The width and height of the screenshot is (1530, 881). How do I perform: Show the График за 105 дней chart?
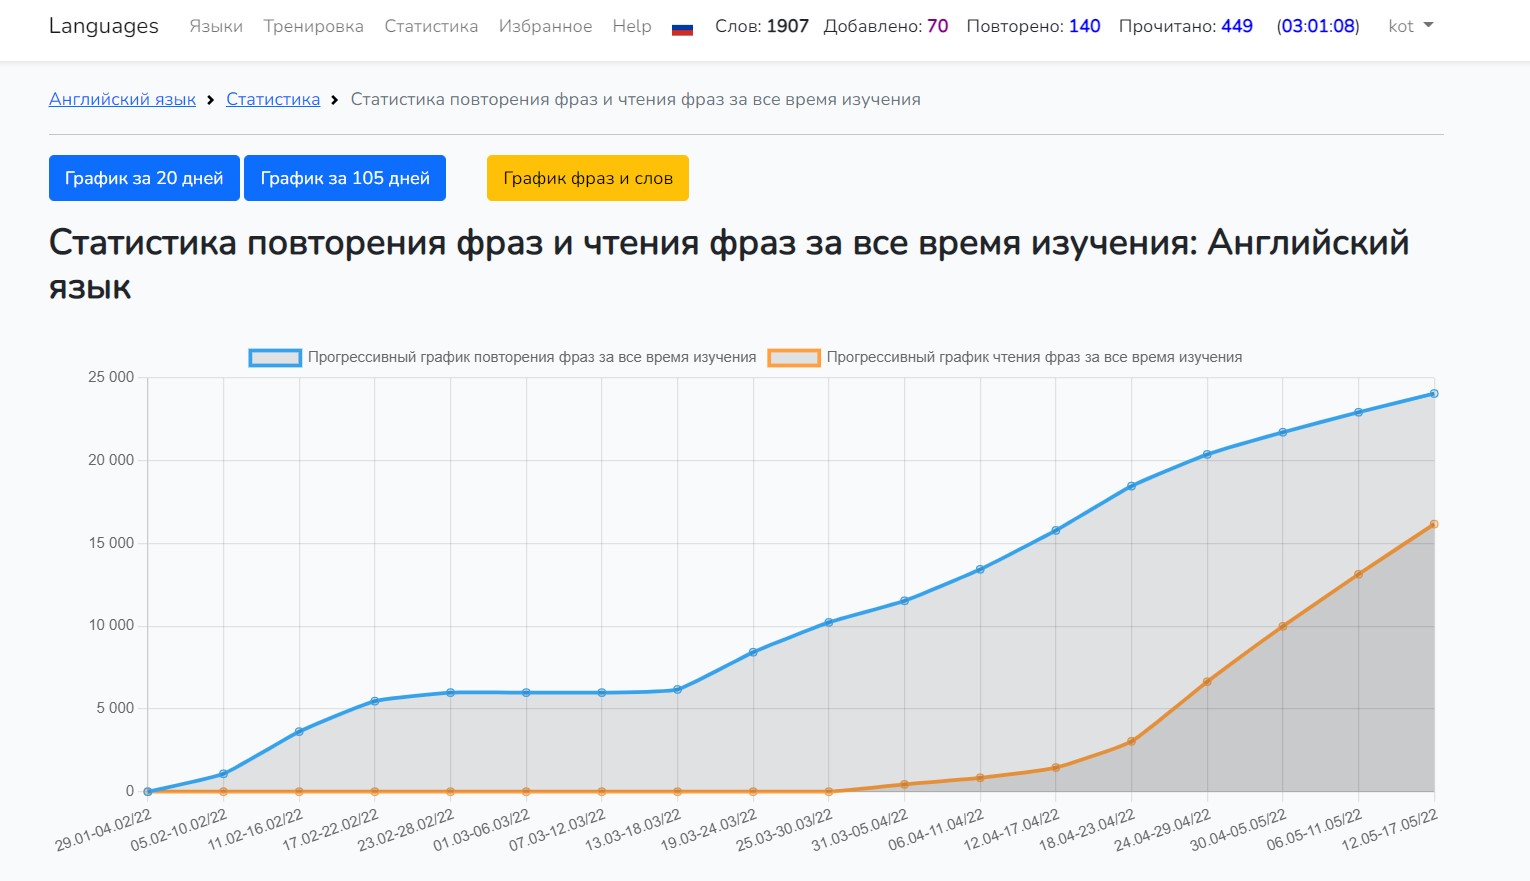click(345, 178)
